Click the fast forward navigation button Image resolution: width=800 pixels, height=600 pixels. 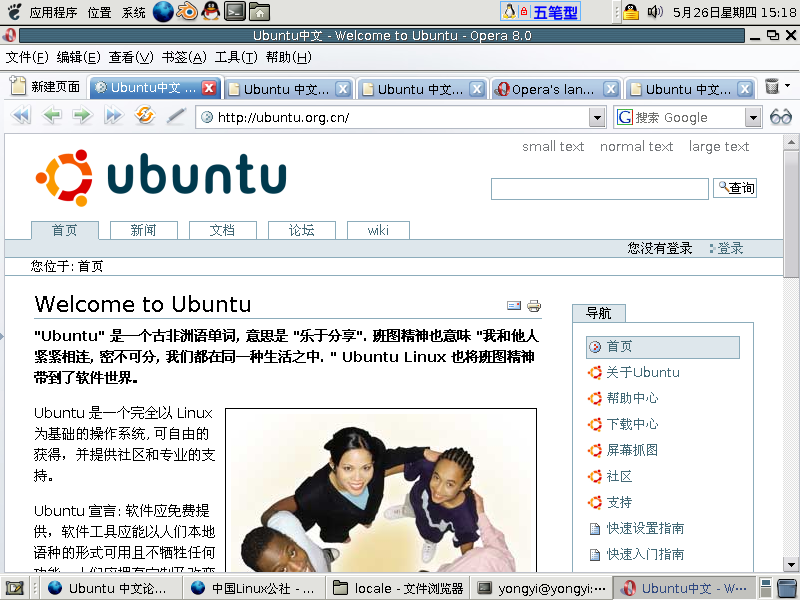113,115
